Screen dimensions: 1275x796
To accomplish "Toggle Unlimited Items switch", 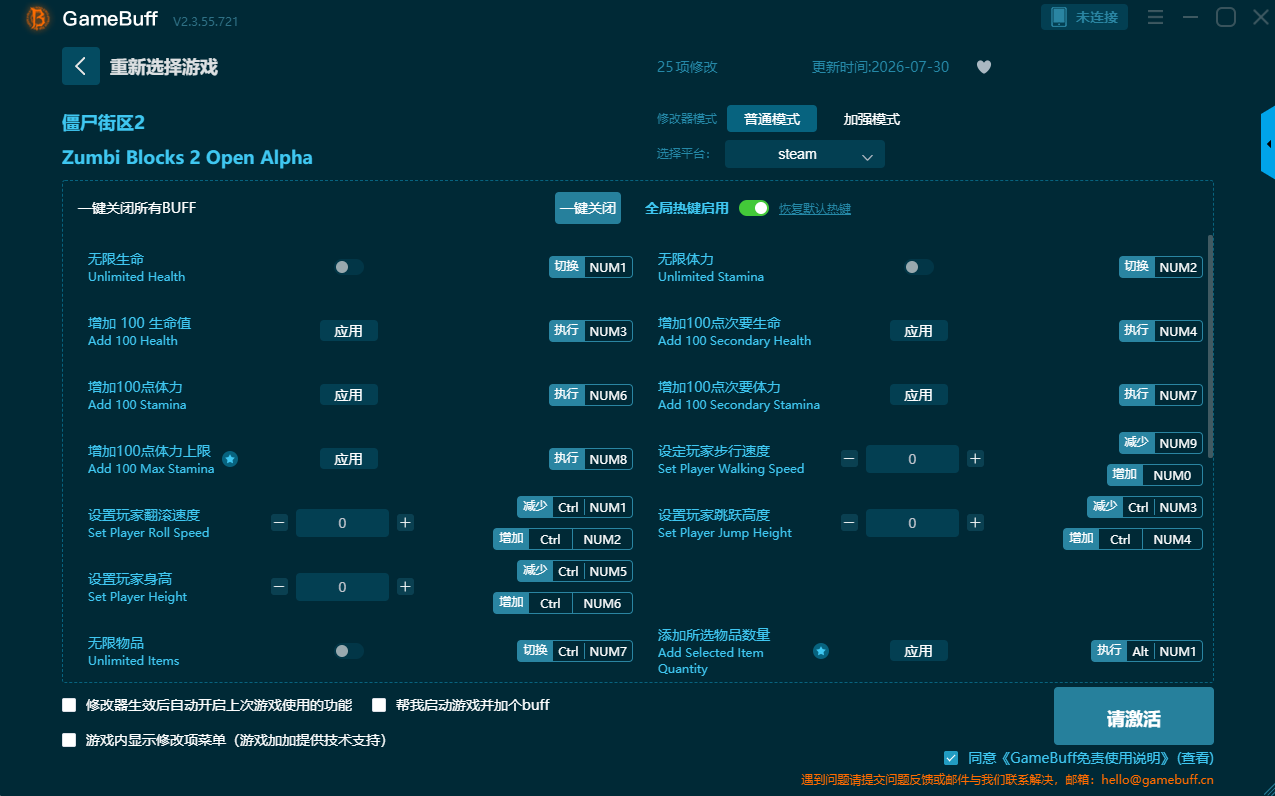I will click(x=348, y=651).
